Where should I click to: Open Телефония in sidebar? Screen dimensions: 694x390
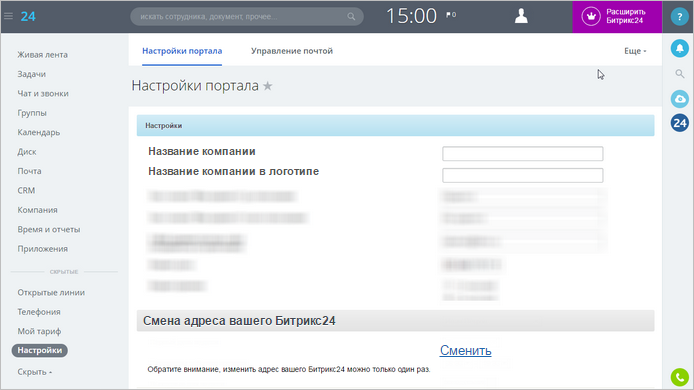pos(39,312)
